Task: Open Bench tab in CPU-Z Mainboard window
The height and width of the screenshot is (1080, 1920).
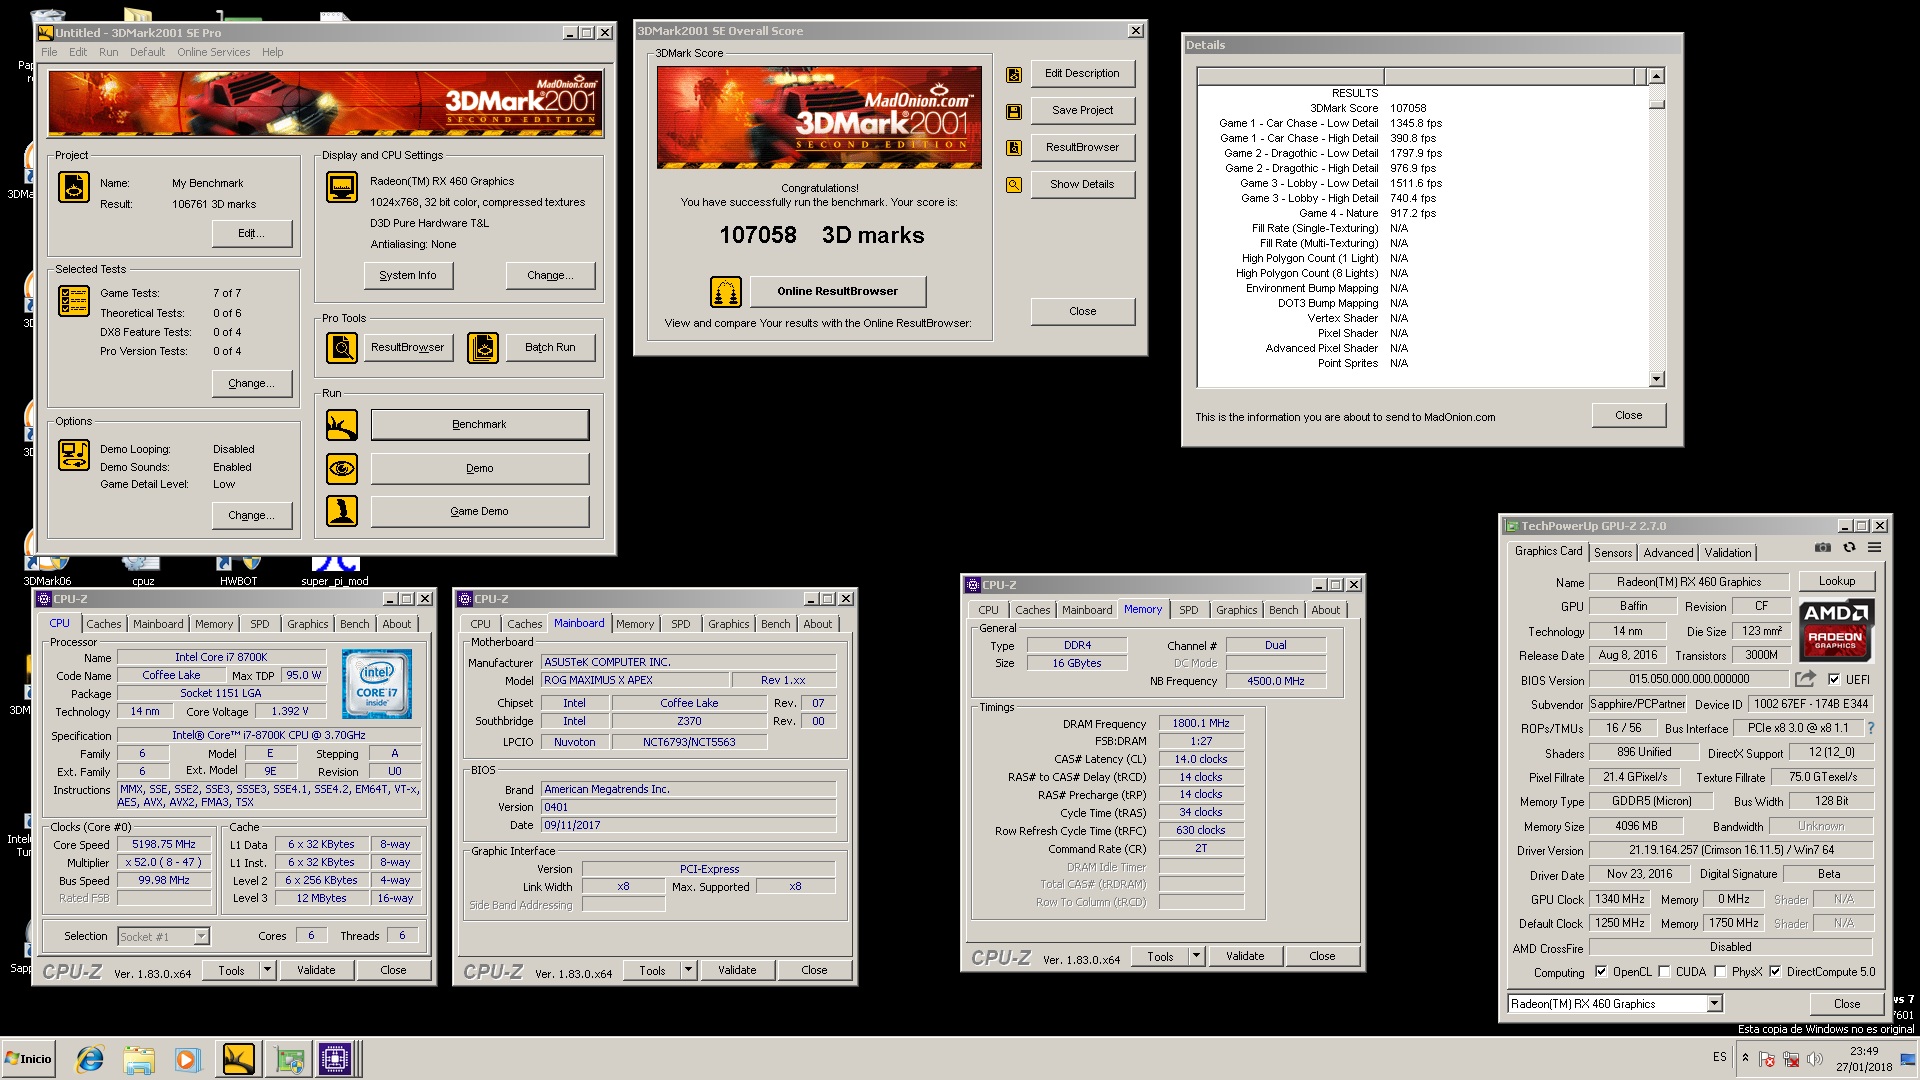Action: [x=775, y=624]
